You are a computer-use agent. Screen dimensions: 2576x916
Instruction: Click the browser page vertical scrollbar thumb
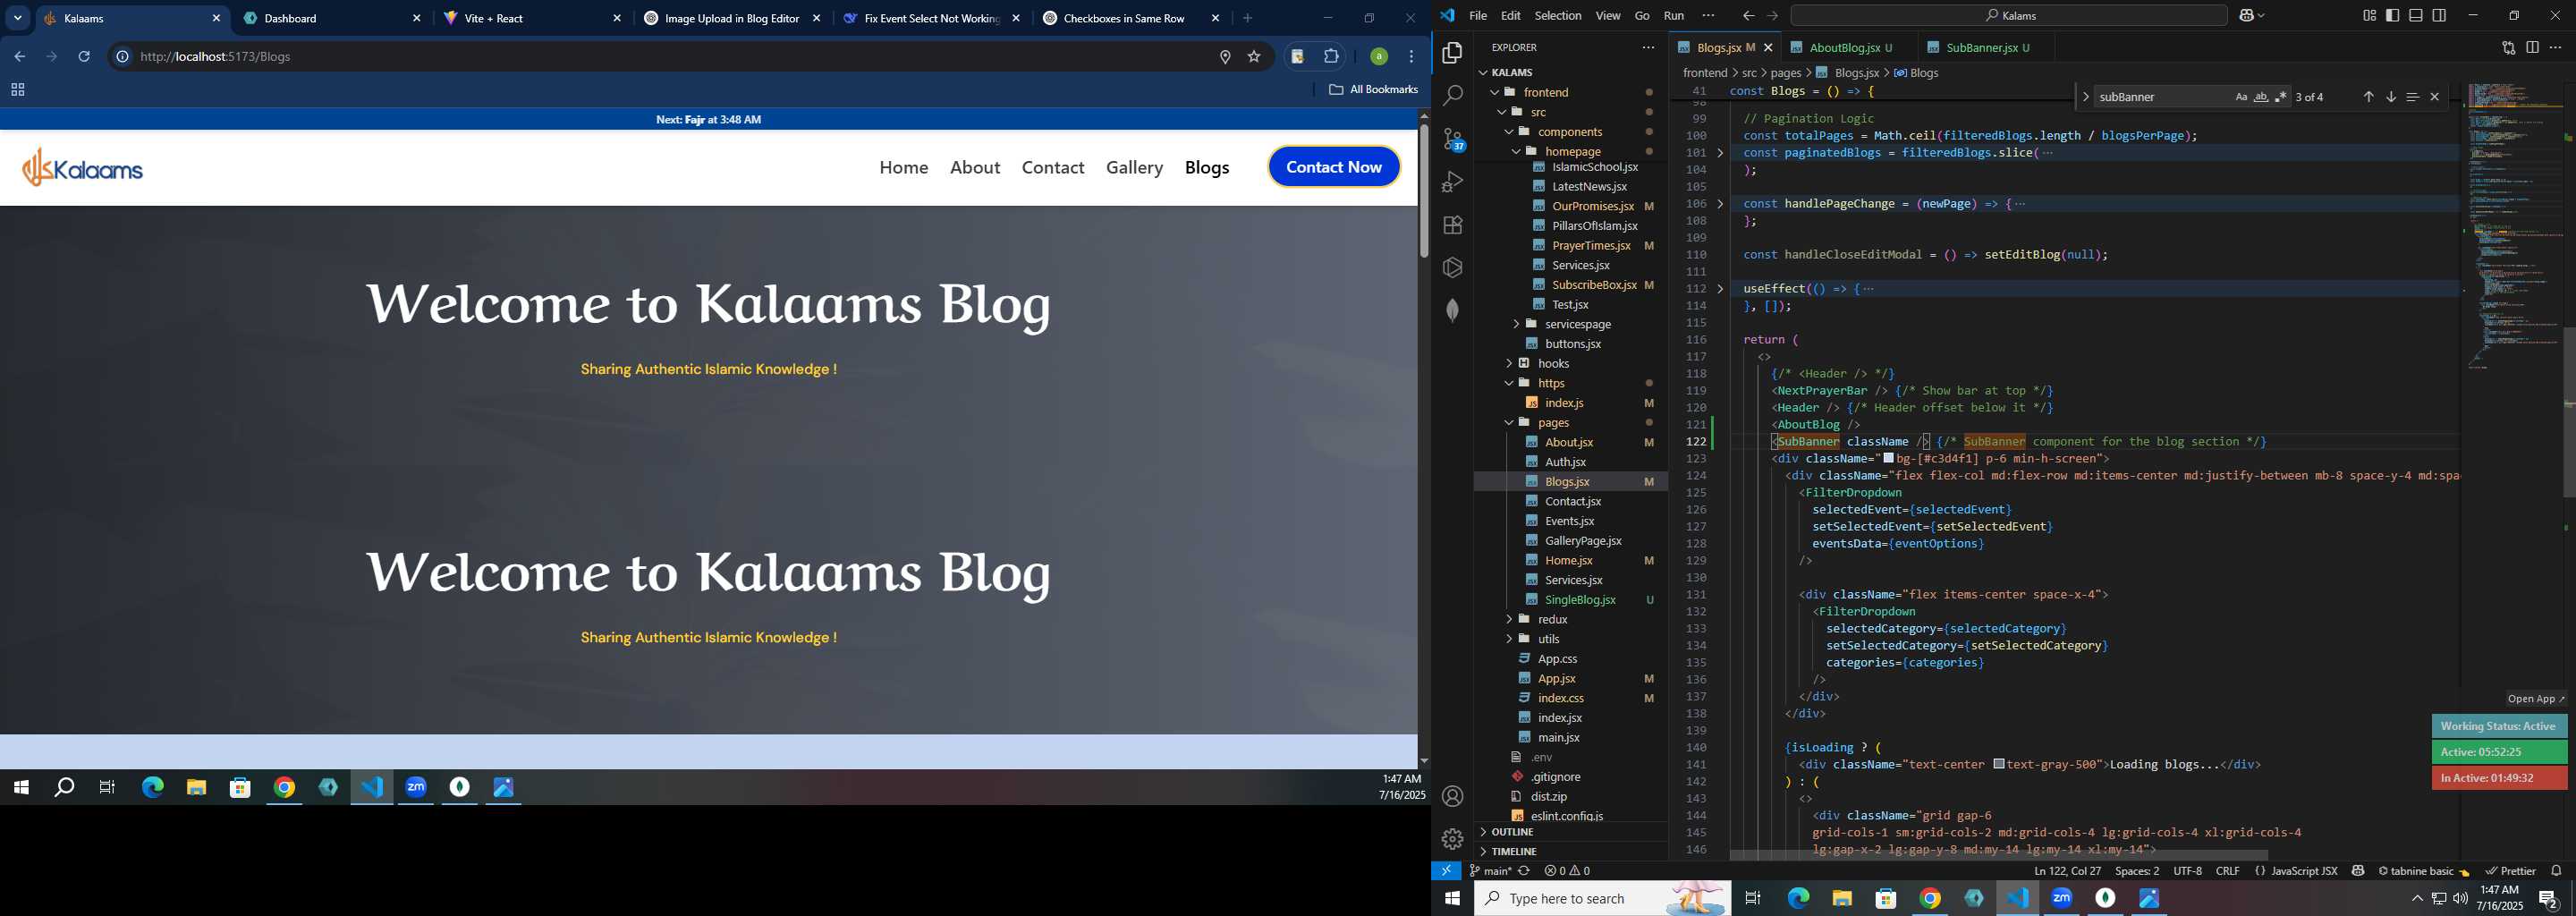[1423, 190]
